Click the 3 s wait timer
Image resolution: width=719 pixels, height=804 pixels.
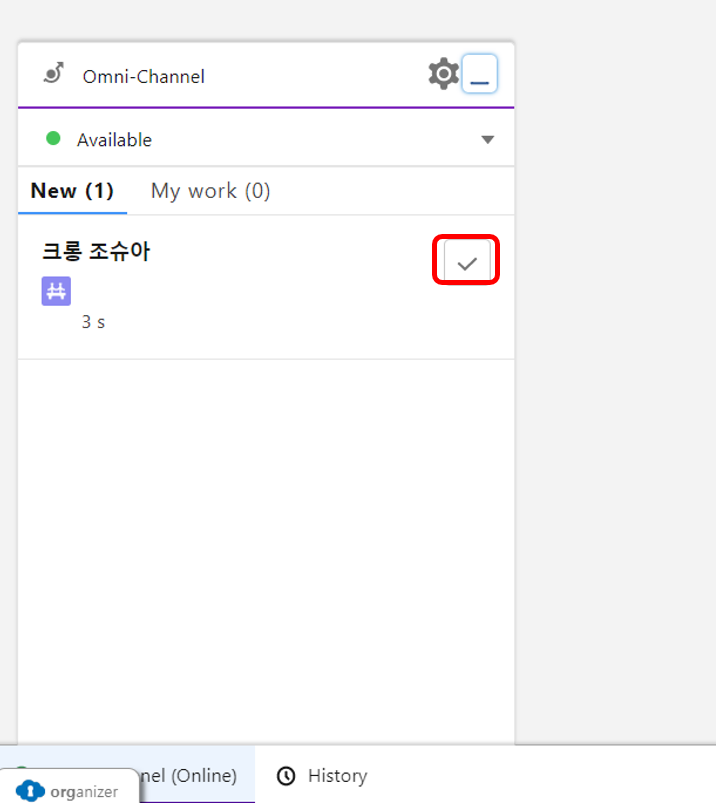coord(93,323)
